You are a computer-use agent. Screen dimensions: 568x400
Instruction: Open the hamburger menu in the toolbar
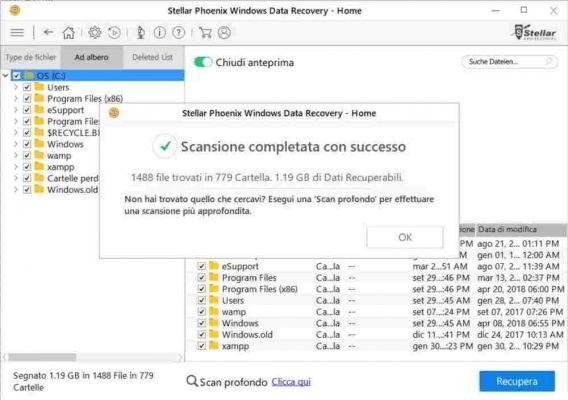17,33
